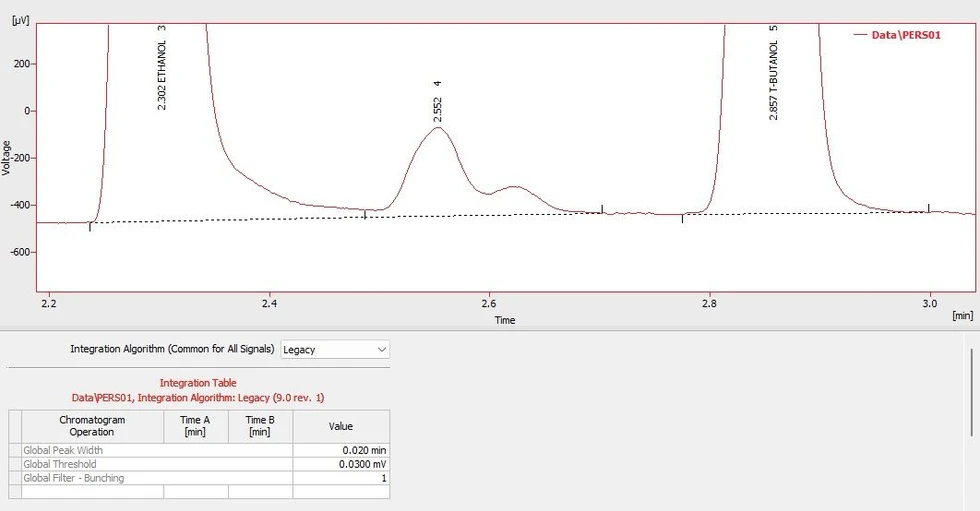Viewport: 980px width, 511px height.
Task: Click the integration start marker before ethanol peak
Action: click(90, 226)
